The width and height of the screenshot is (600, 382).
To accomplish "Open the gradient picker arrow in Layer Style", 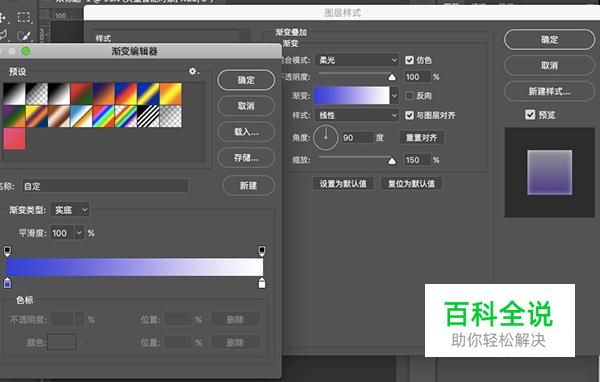I will click(x=394, y=96).
